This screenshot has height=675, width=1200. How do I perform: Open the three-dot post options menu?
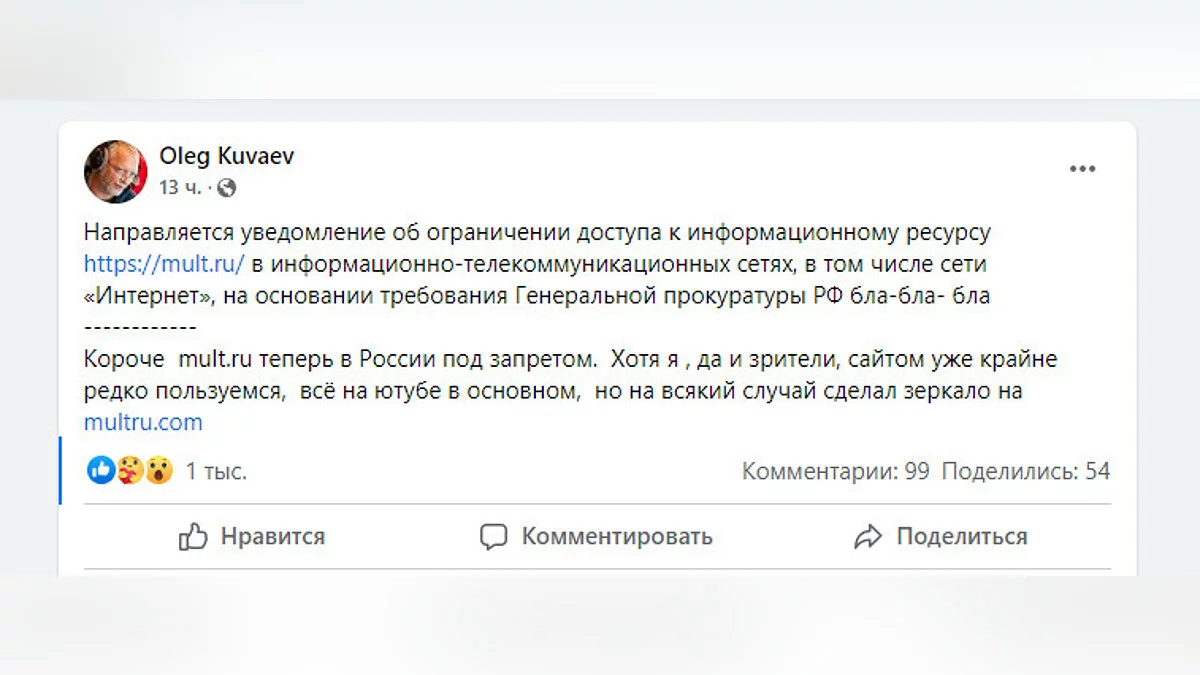[1083, 170]
